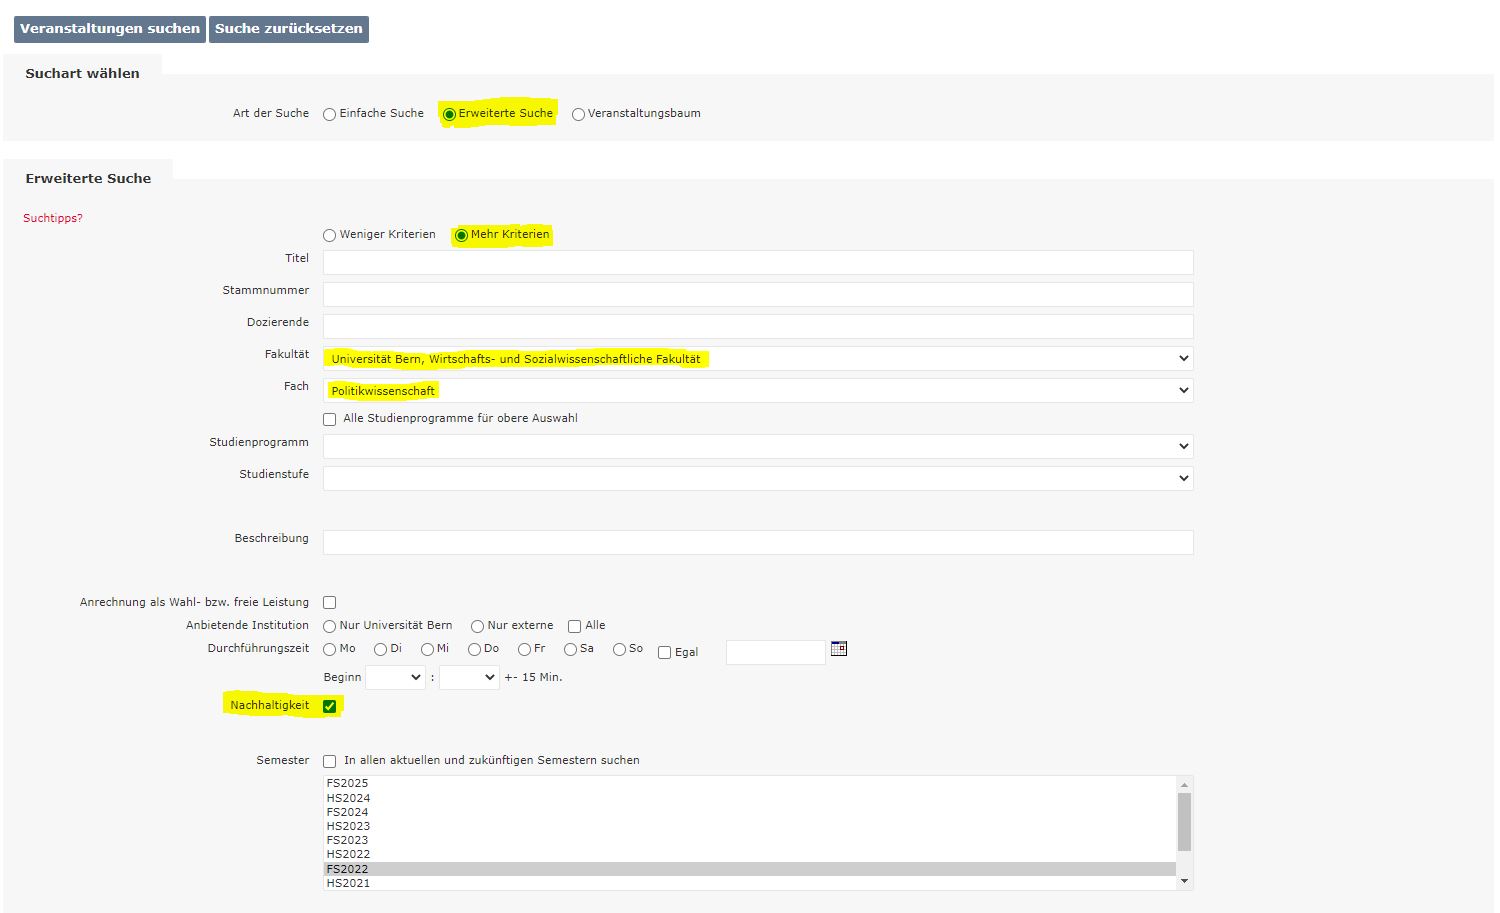Choose the Mehr Kriterien option
Viewport: 1500px width, 913px height.
click(461, 236)
